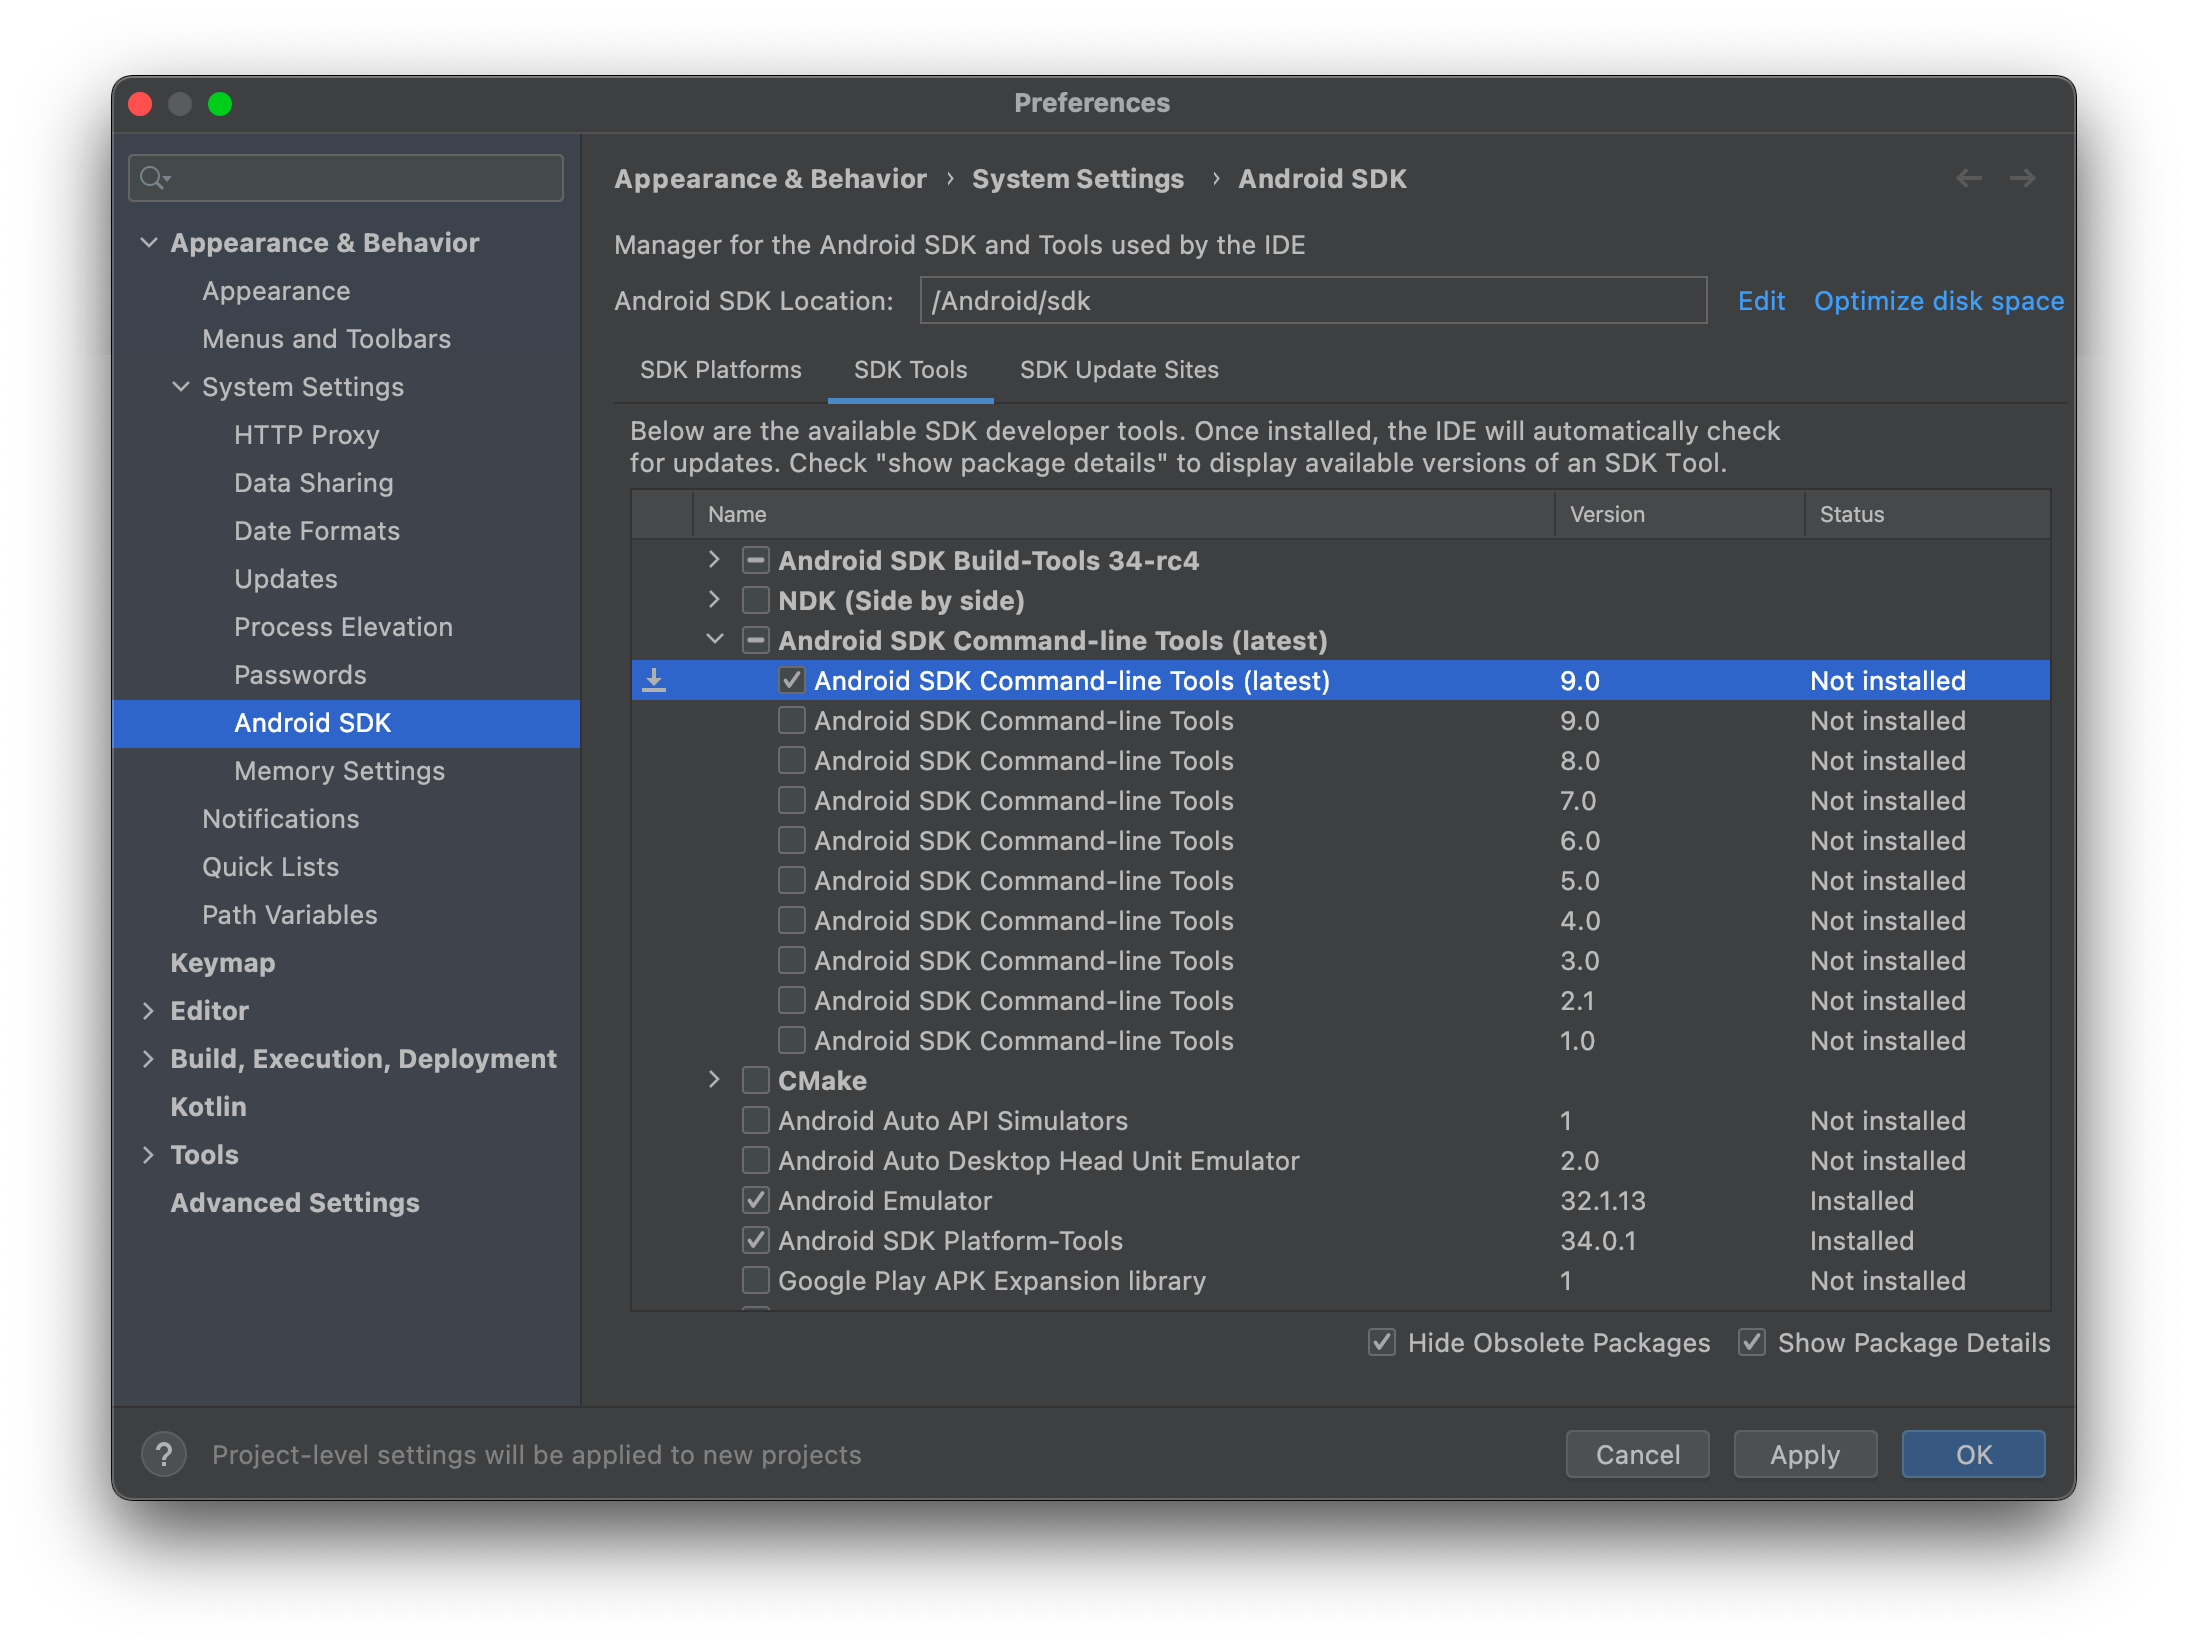Select Memory Settings in the sidebar
This screenshot has height=1648, width=2188.
pos(339,770)
